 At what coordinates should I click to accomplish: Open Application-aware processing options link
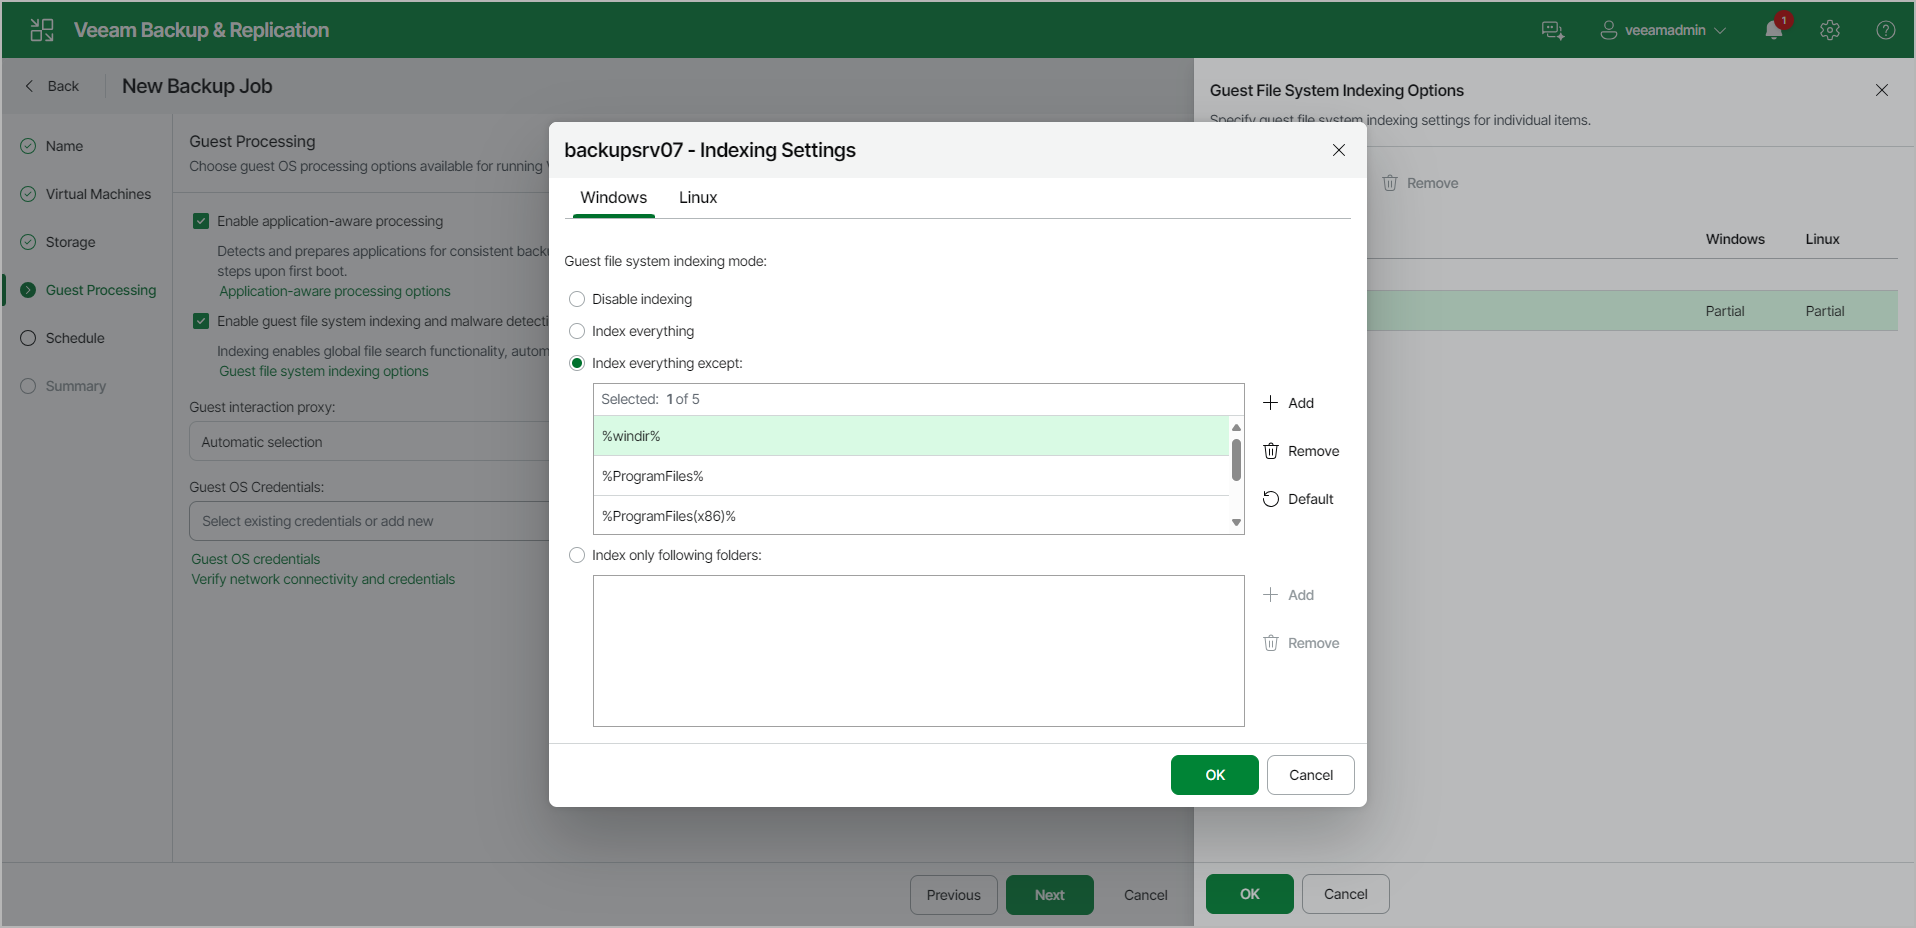[x=335, y=291]
